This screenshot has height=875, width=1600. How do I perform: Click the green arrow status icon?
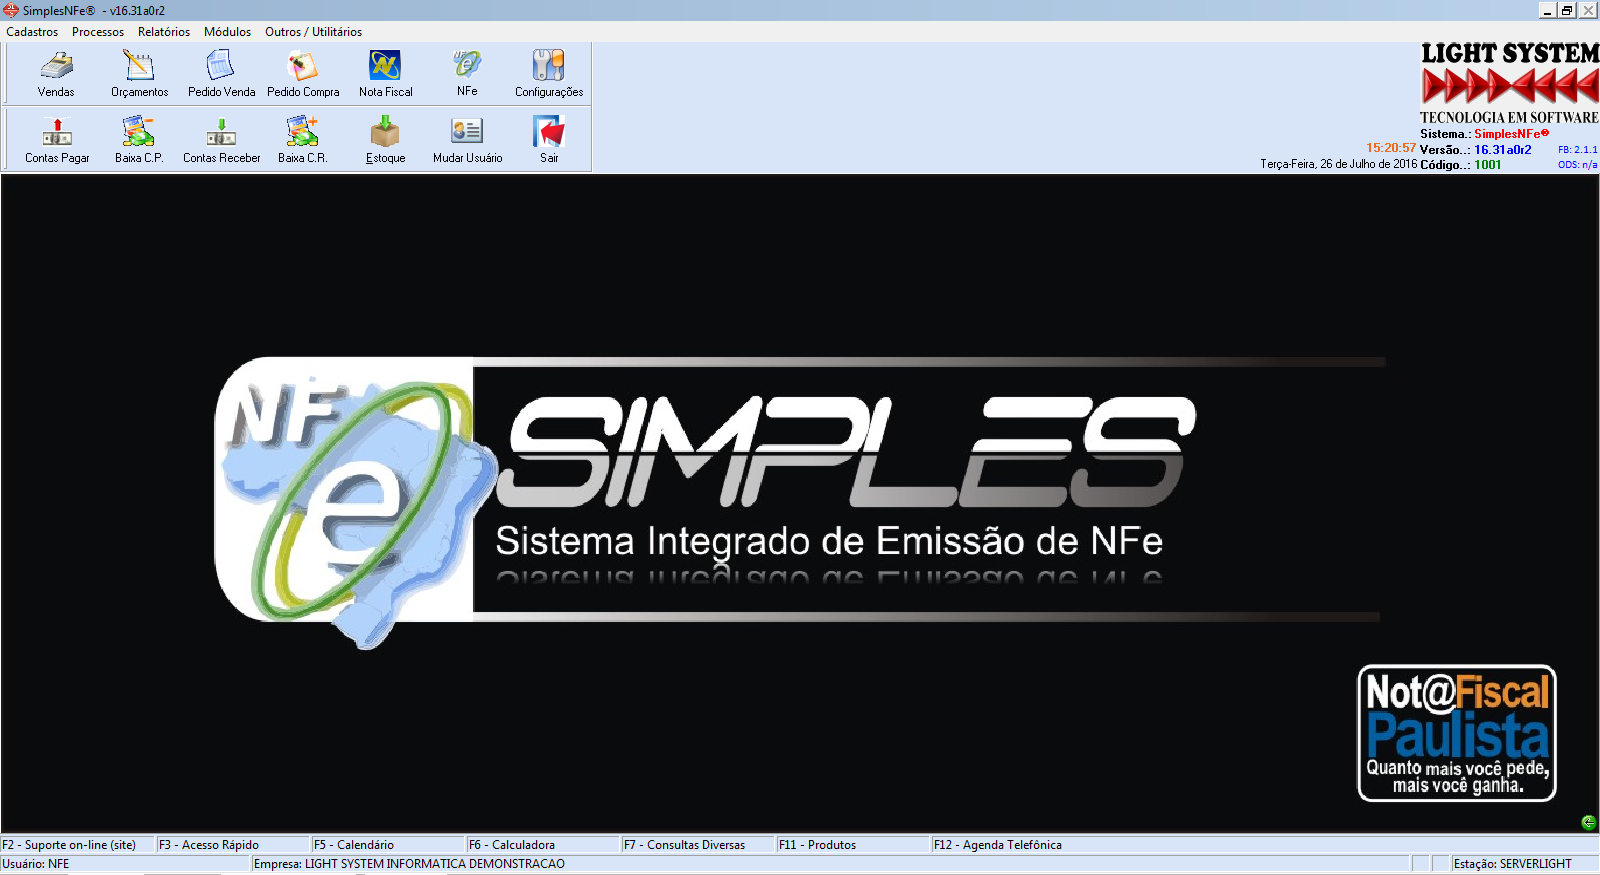pyautogui.click(x=1588, y=822)
